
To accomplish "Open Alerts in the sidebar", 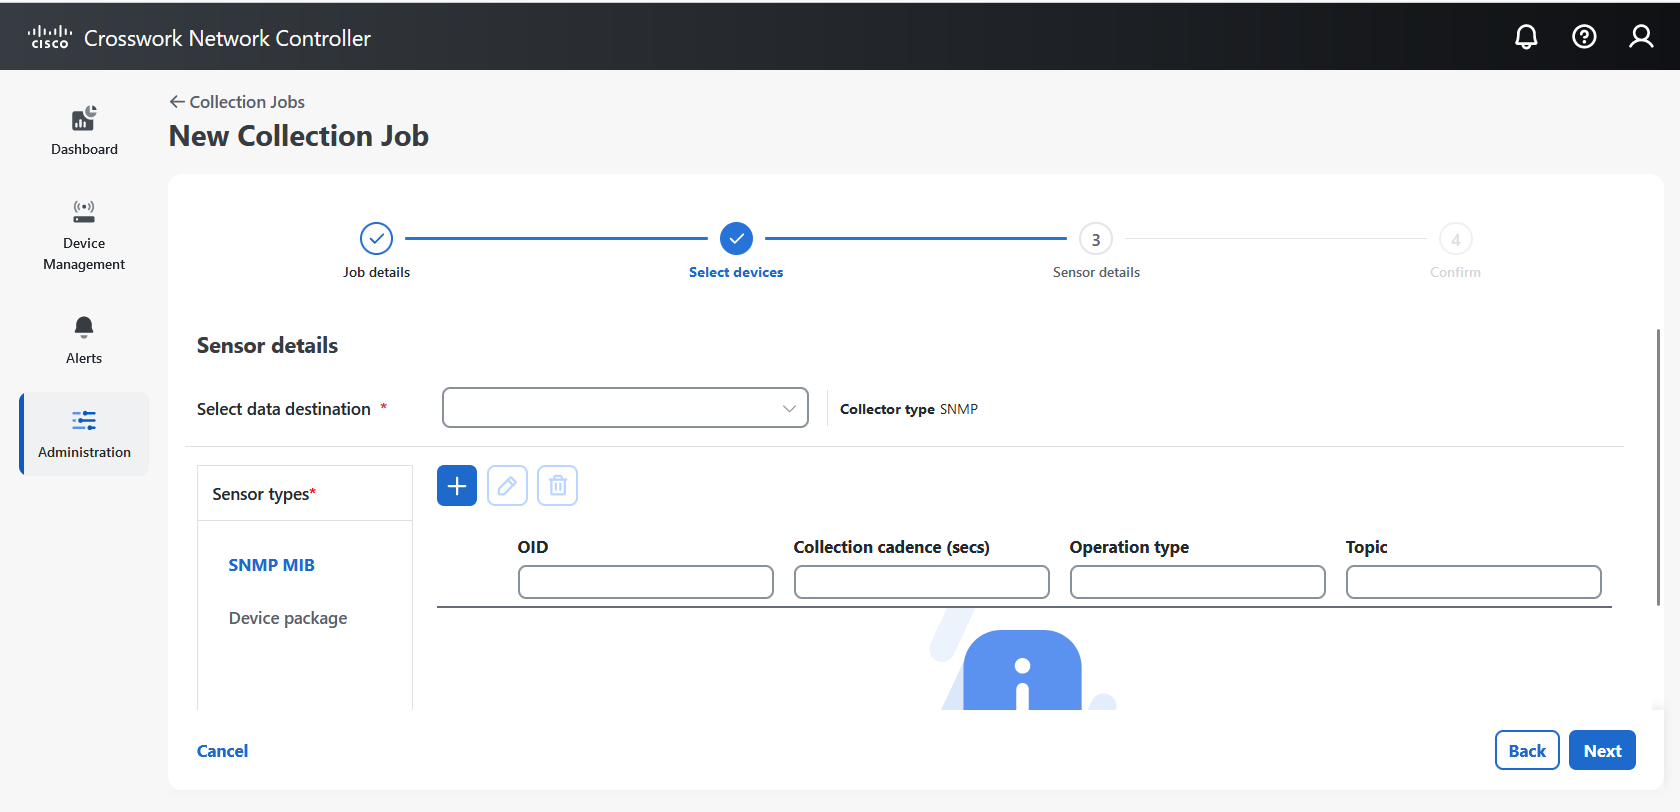I will pyautogui.click(x=84, y=341).
